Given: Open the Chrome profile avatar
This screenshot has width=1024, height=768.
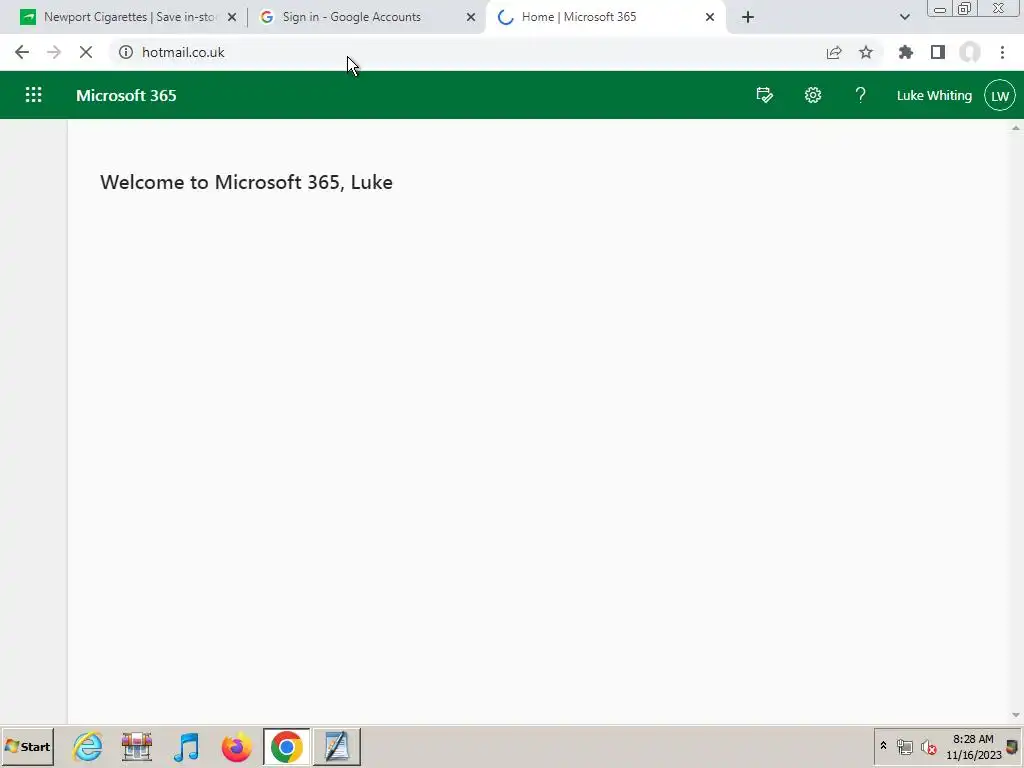Looking at the screenshot, I should coord(970,52).
